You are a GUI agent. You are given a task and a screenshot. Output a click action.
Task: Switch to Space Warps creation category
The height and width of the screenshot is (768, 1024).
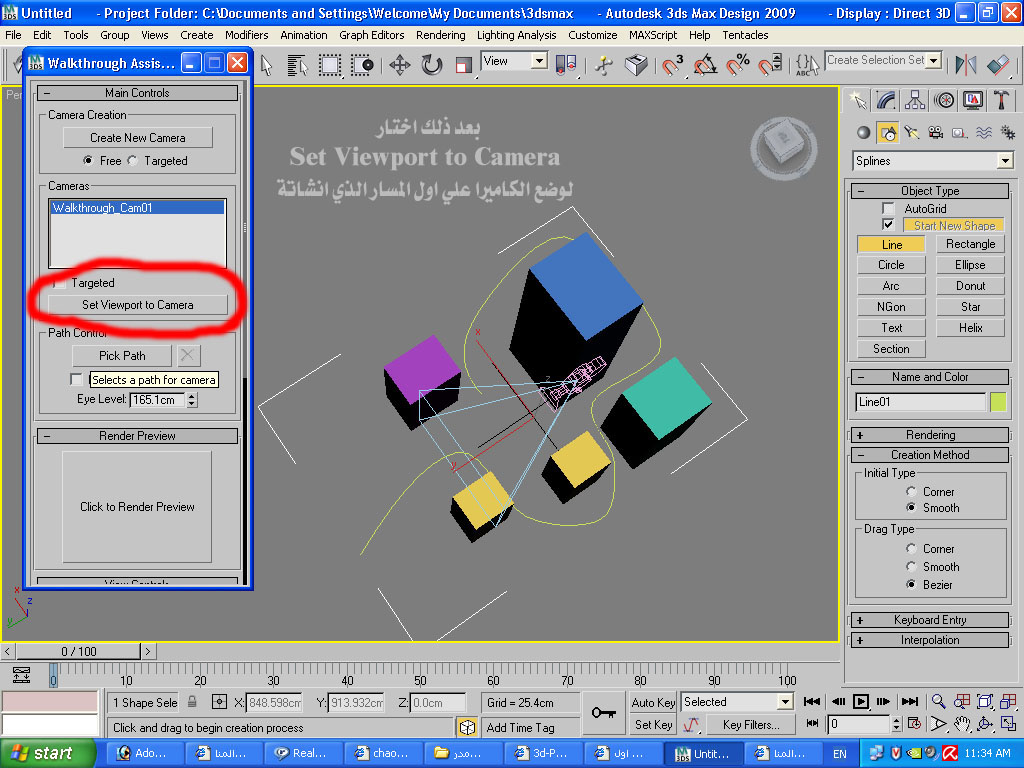click(984, 133)
